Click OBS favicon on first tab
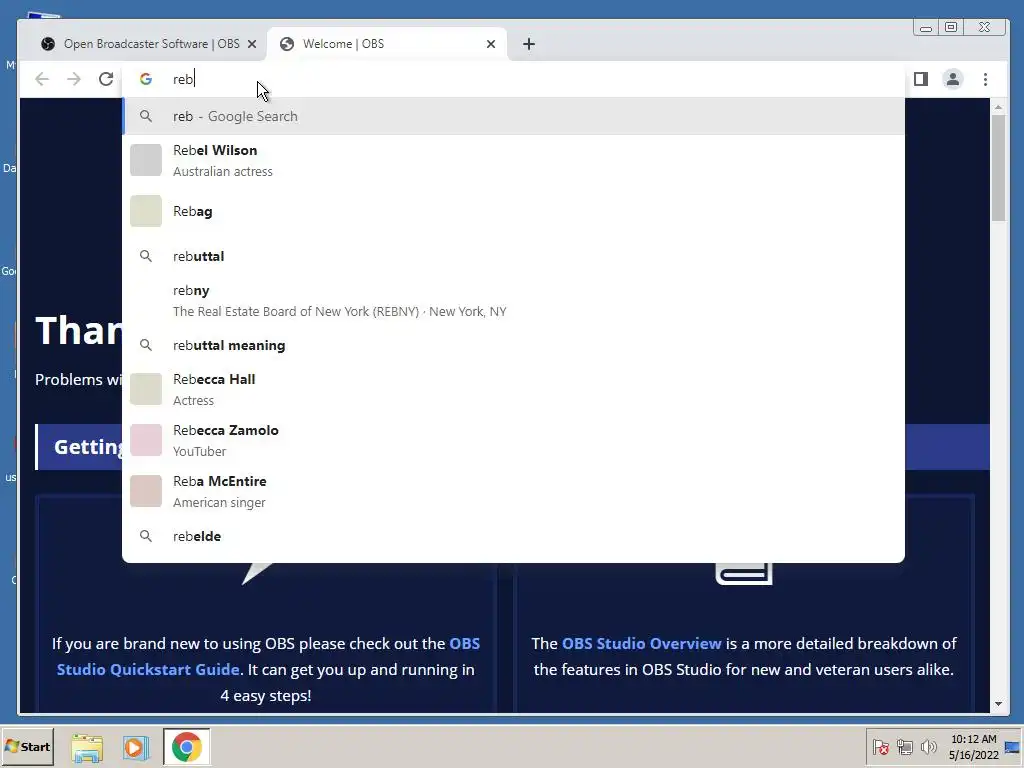1024x768 pixels. pos(48,44)
